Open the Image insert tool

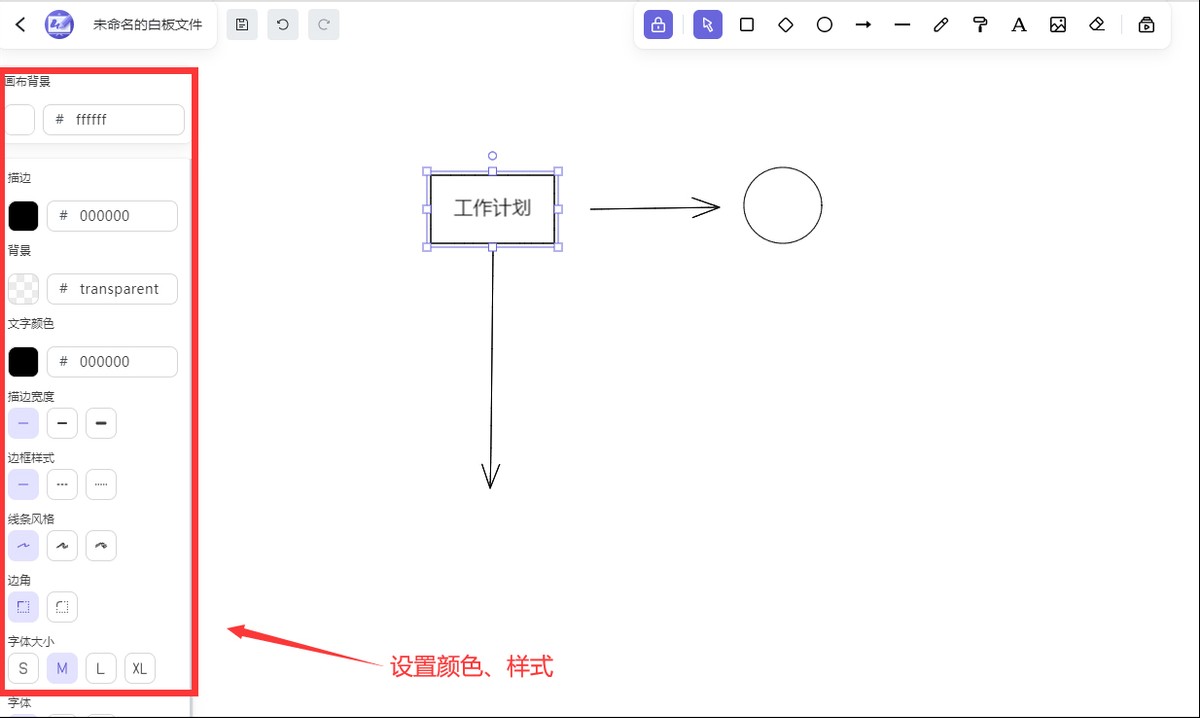(1058, 24)
